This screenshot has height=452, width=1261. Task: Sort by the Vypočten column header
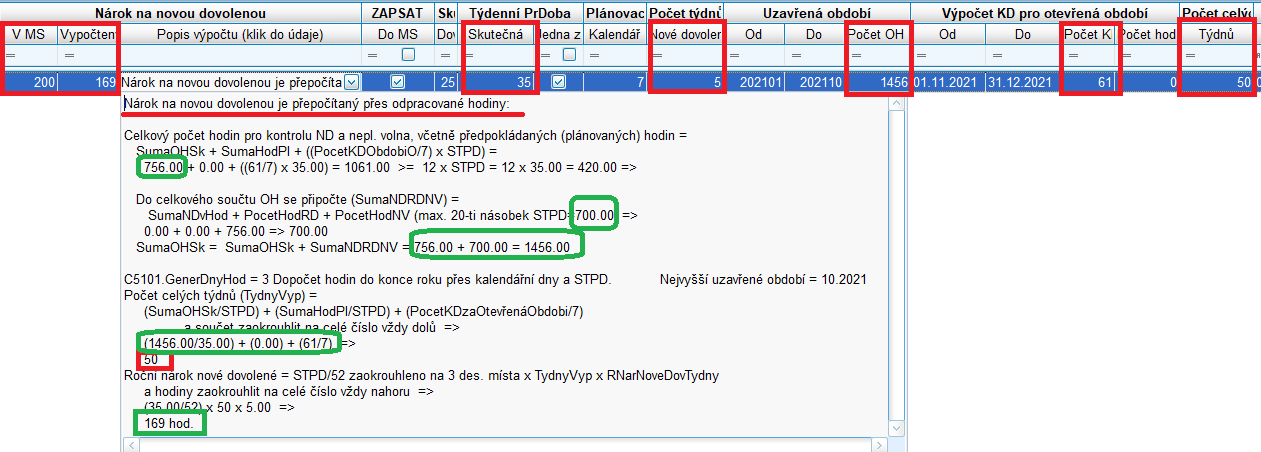pos(88,35)
